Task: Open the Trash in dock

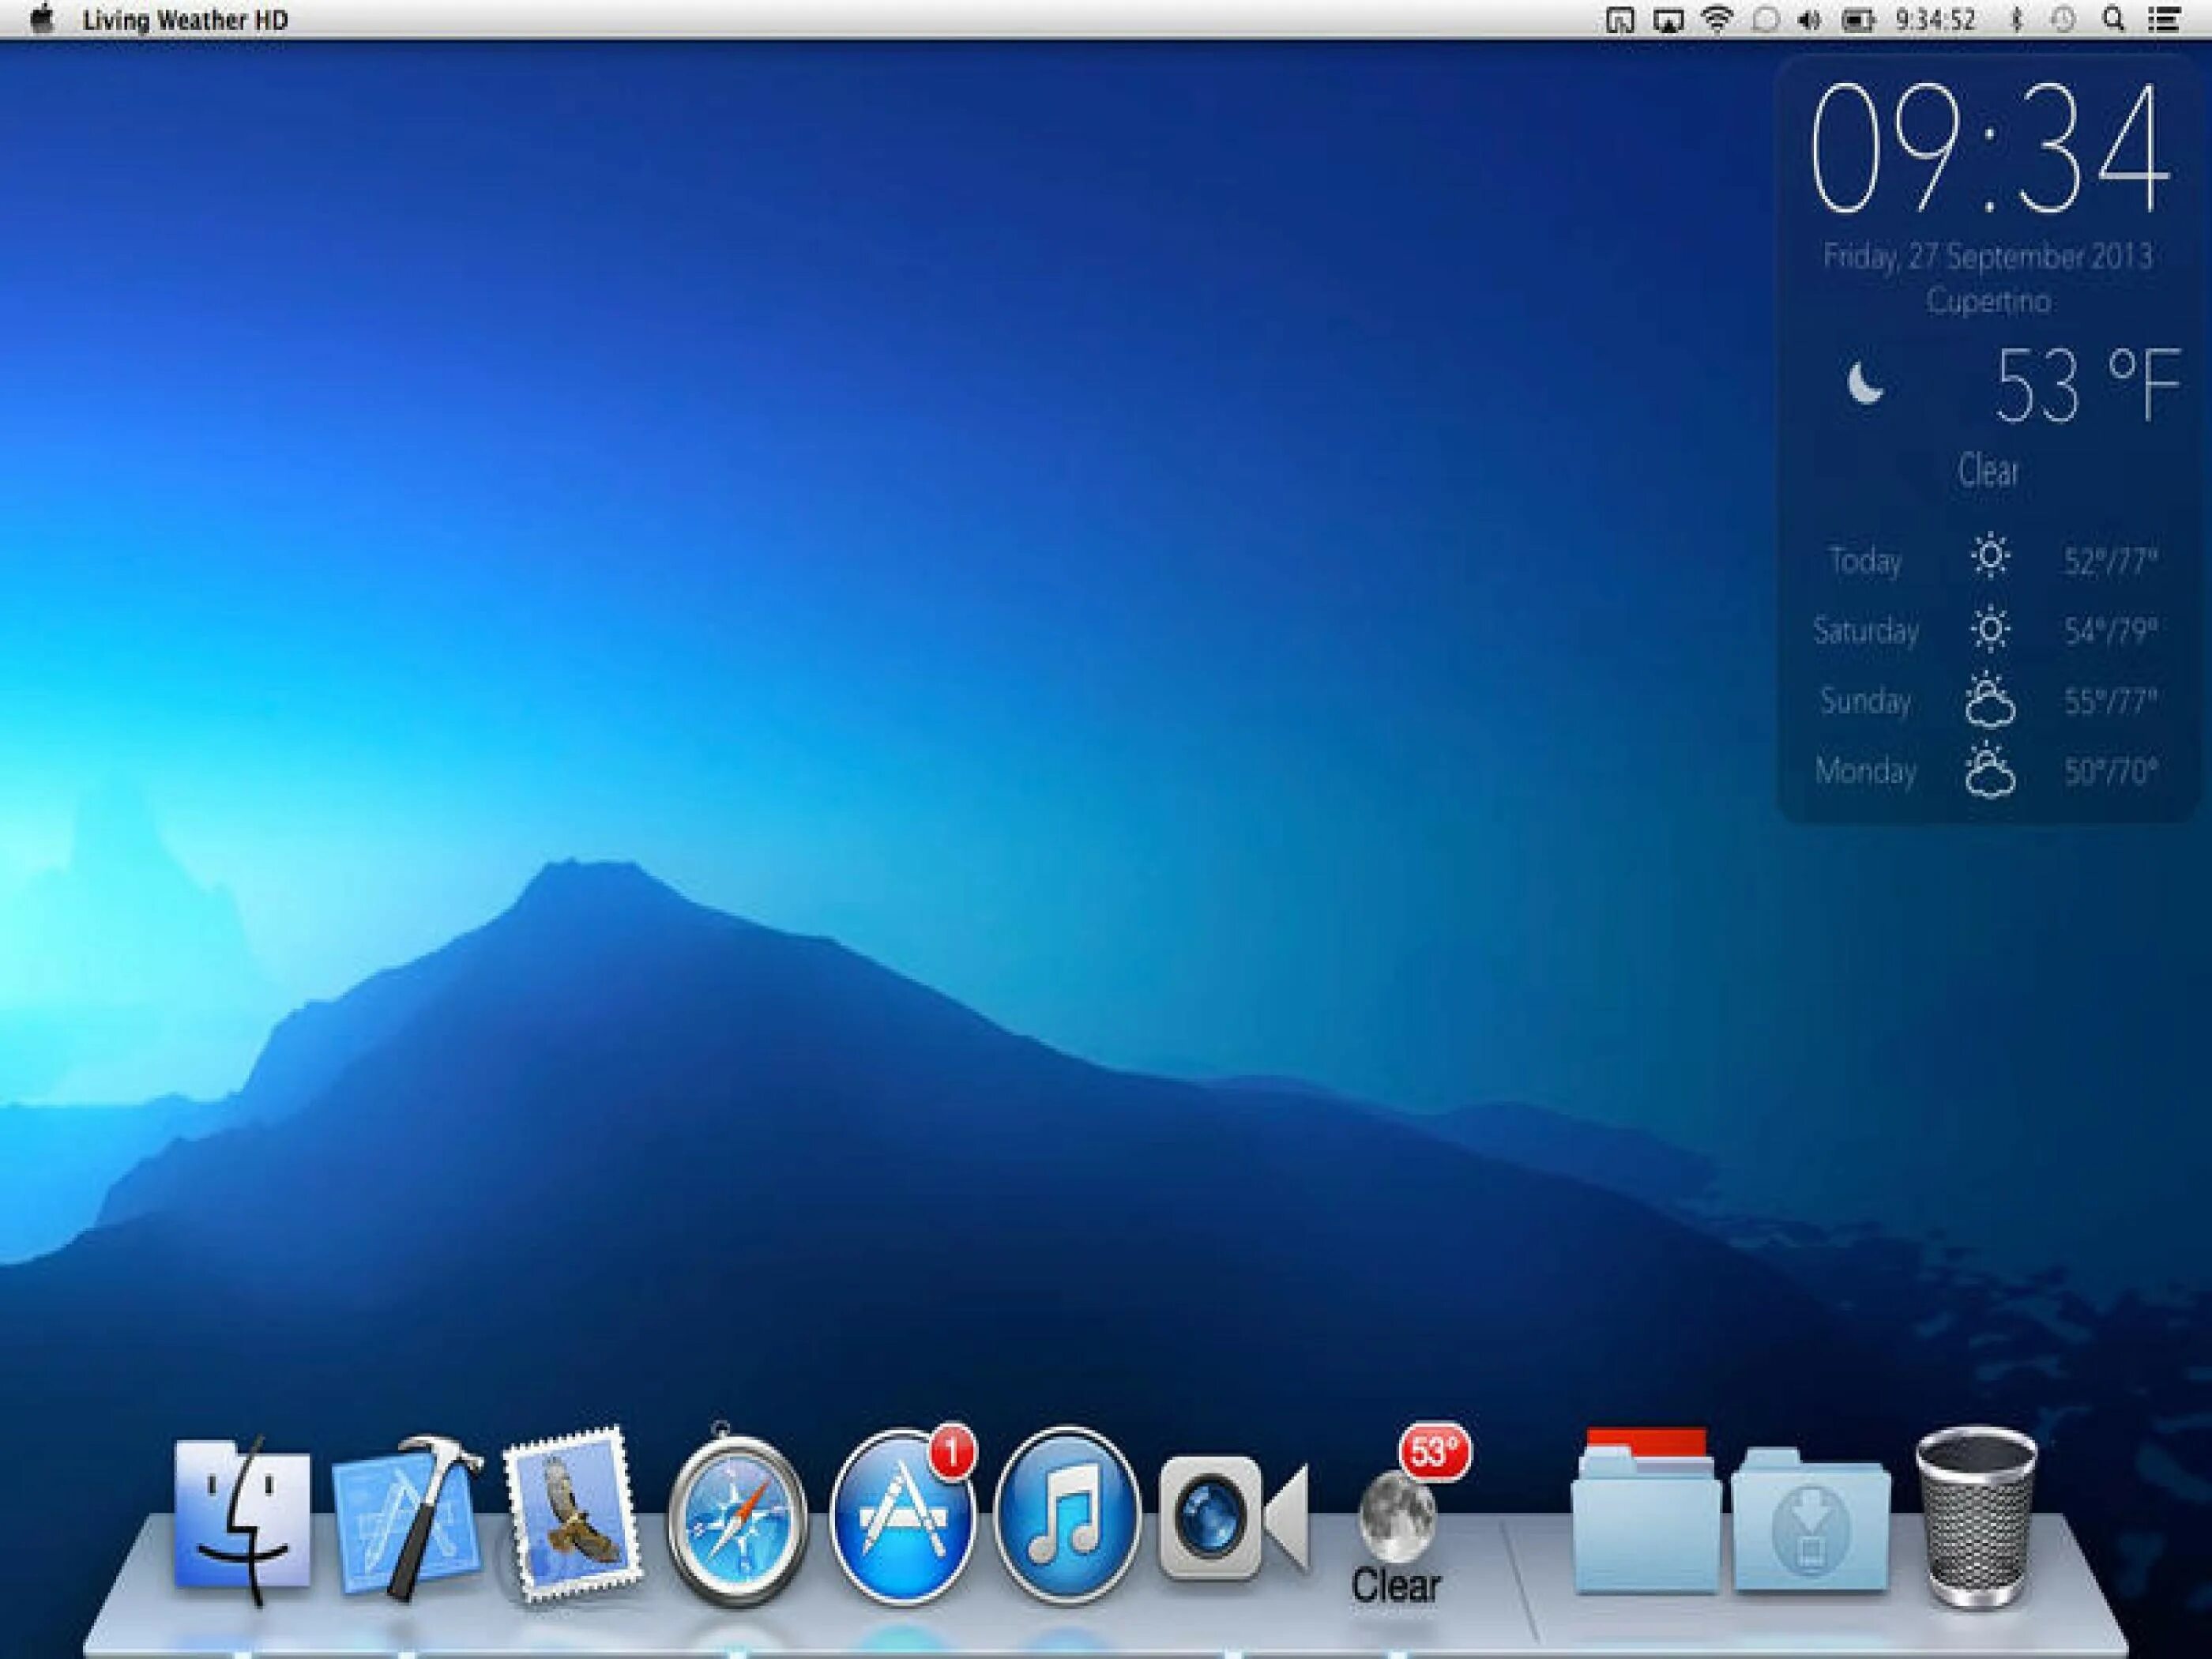Action: coord(1975,1518)
